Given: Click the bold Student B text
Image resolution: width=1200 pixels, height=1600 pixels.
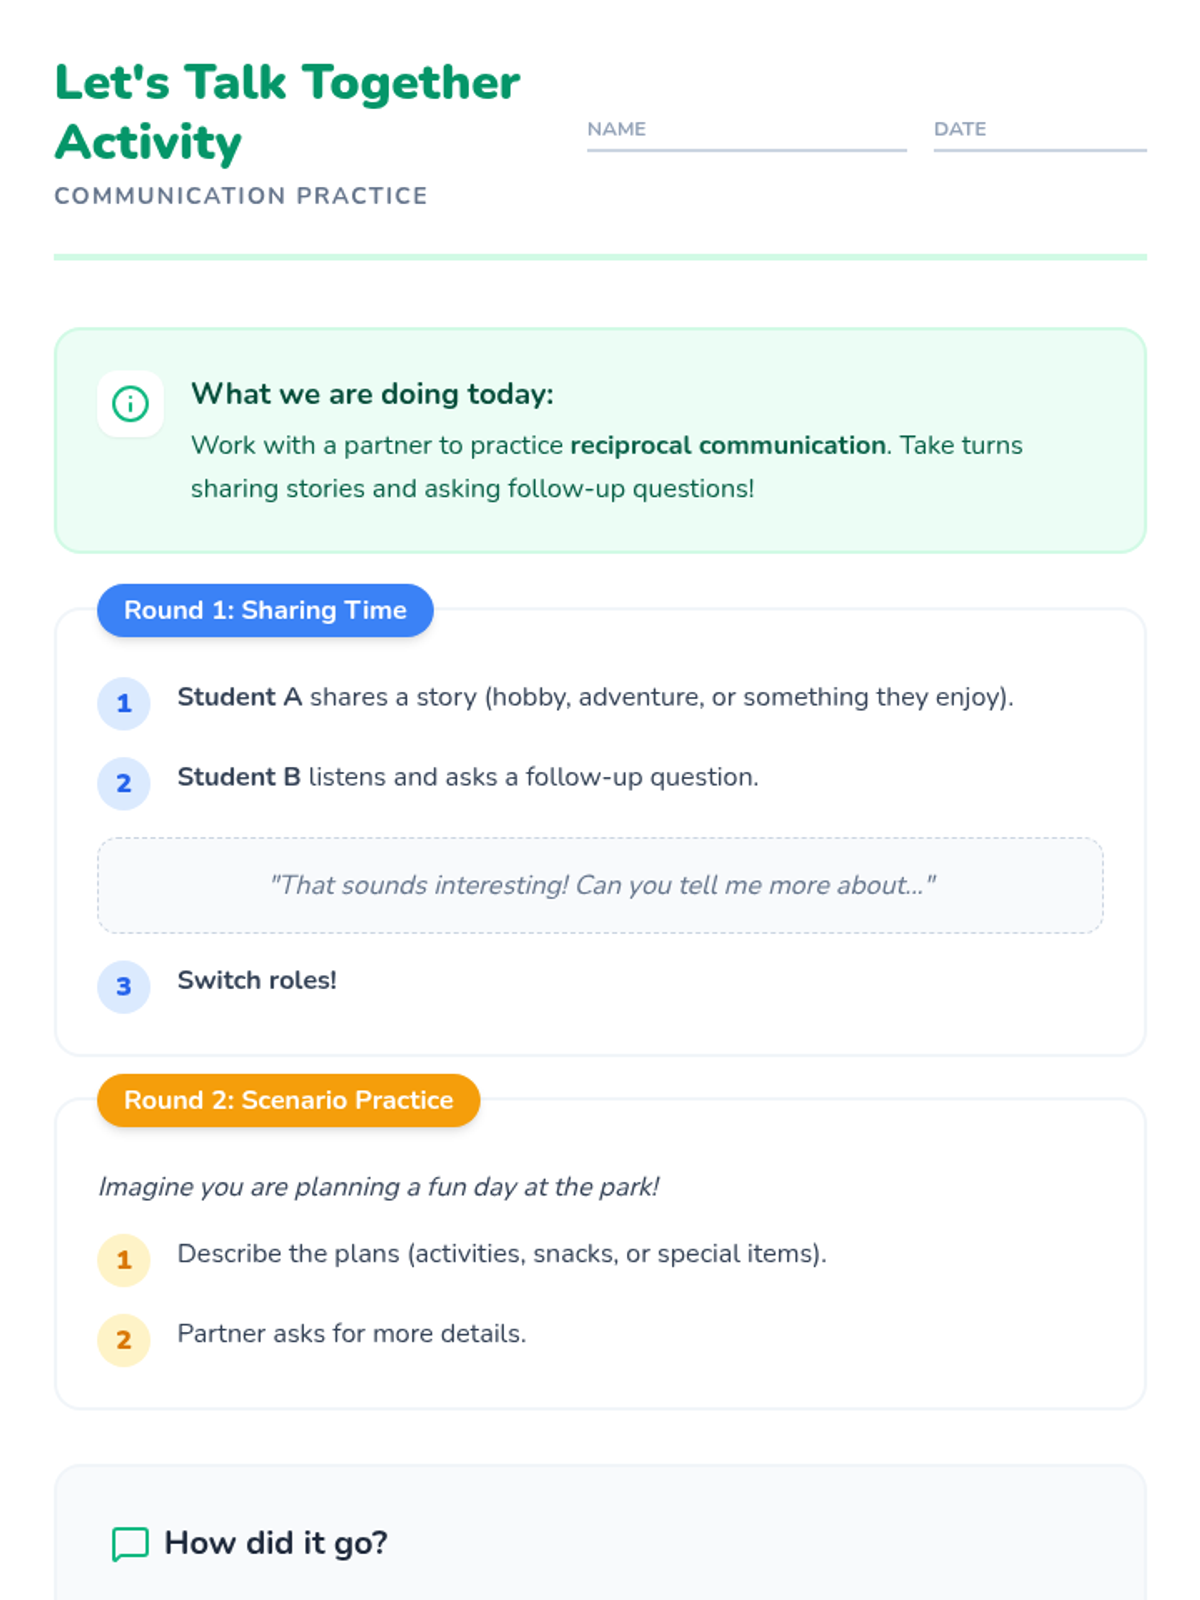Looking at the screenshot, I should pyautogui.click(x=238, y=777).
